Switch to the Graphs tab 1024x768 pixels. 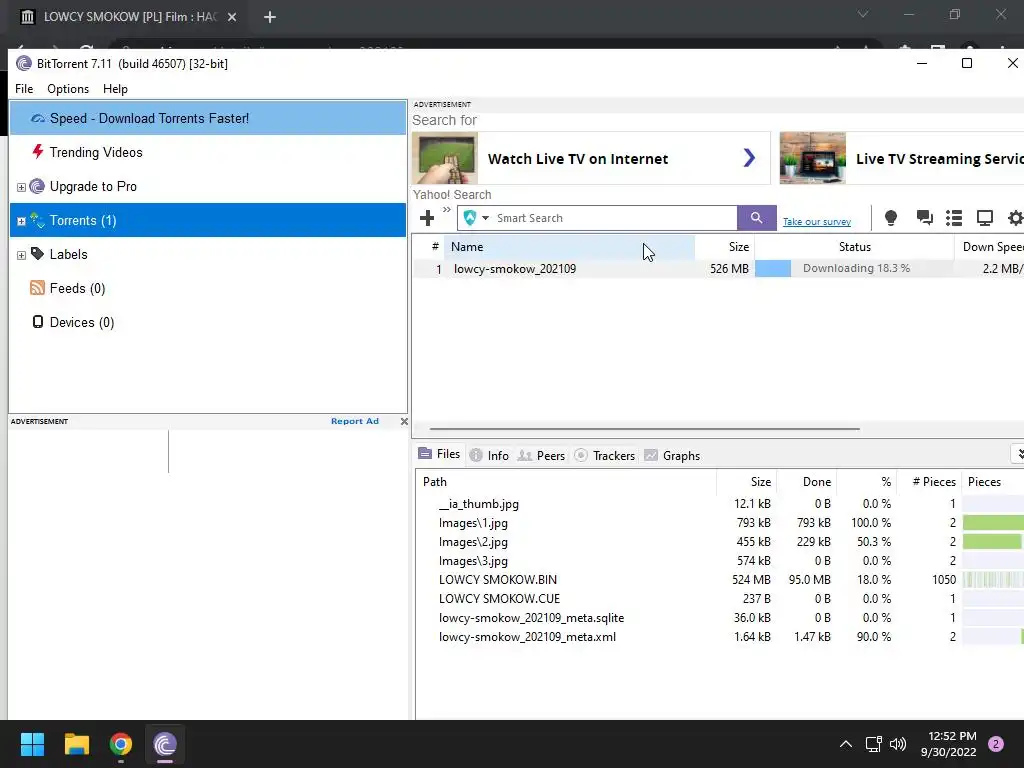(x=672, y=456)
